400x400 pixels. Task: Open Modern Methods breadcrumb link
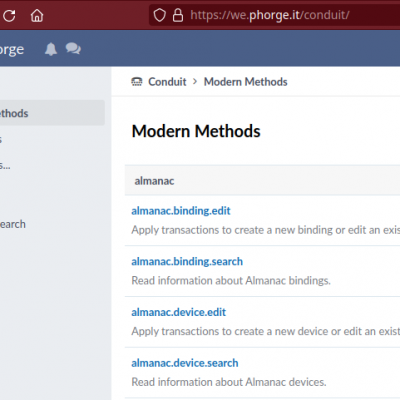tap(246, 82)
